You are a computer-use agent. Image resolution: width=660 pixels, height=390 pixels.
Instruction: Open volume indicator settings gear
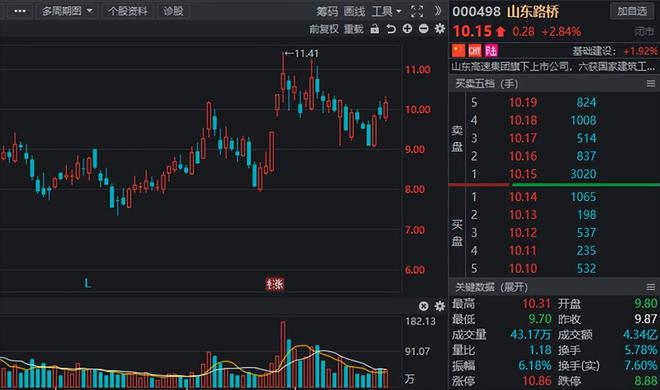coord(439,306)
